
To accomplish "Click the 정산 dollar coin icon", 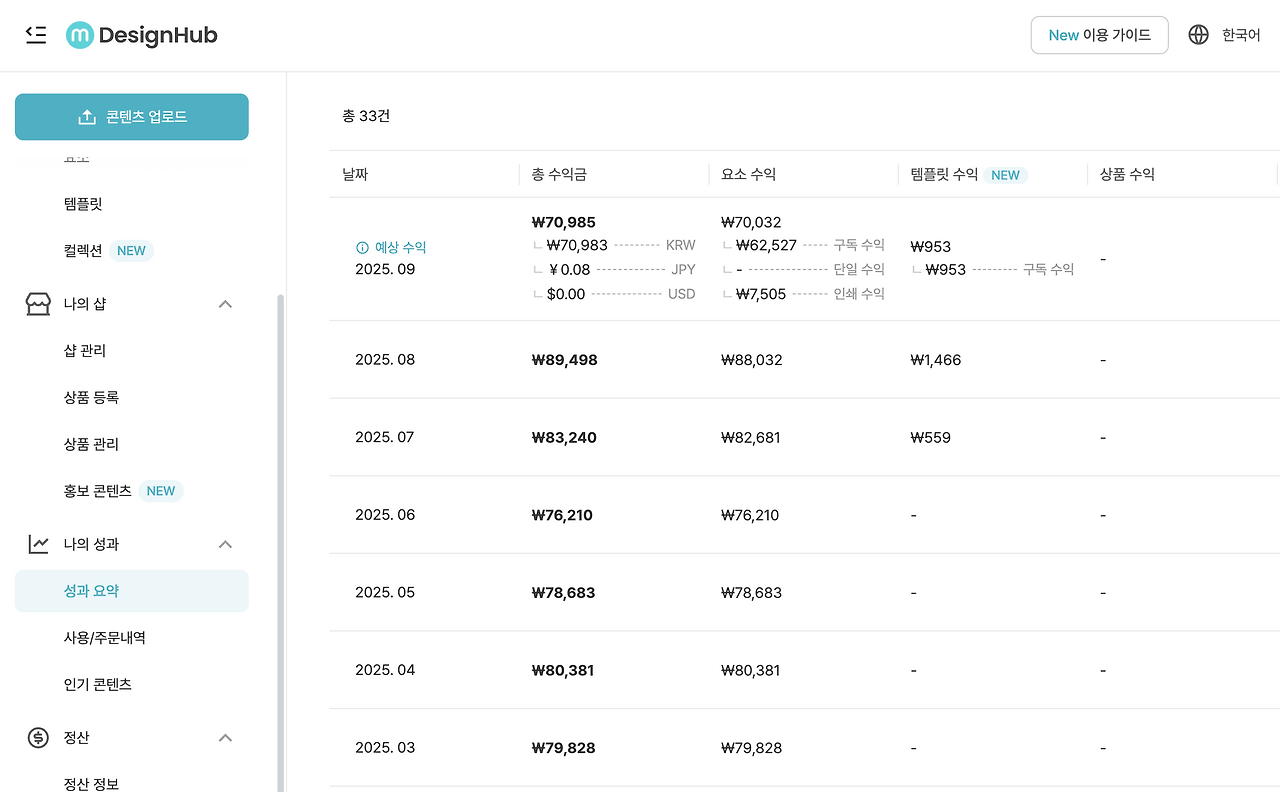I will [x=38, y=738].
